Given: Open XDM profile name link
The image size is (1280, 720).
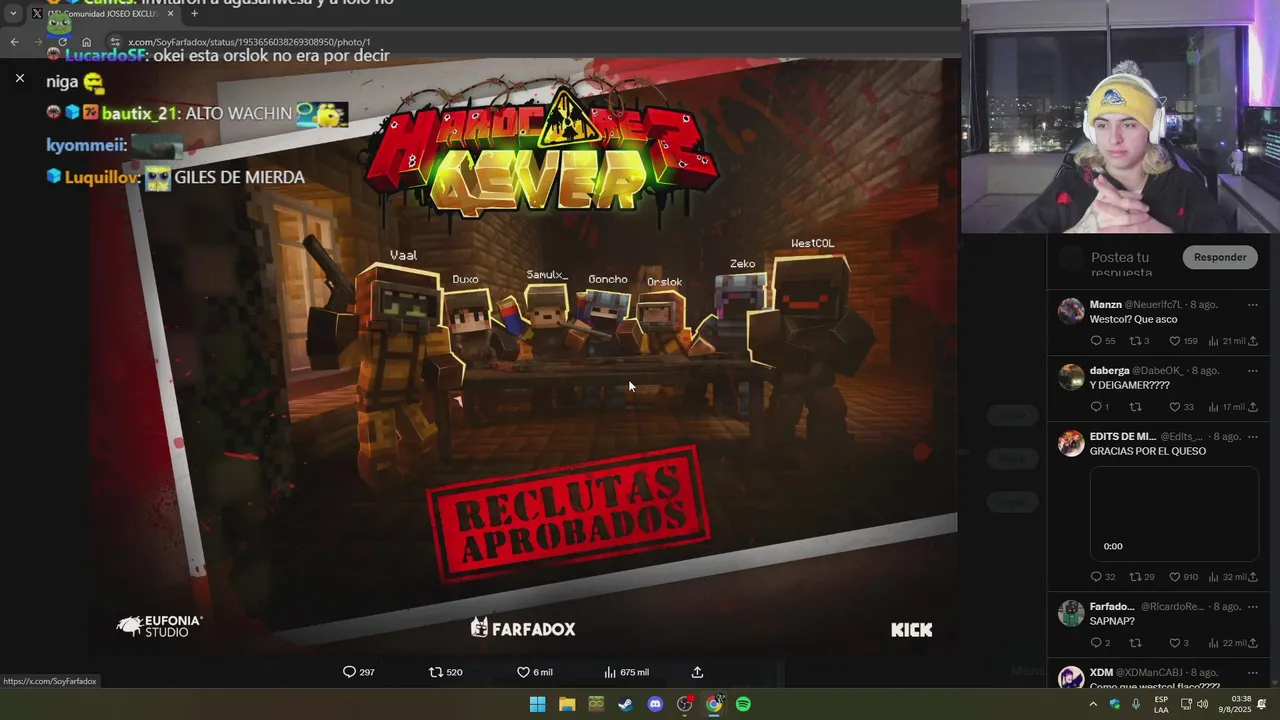Looking at the screenshot, I should (x=1101, y=672).
